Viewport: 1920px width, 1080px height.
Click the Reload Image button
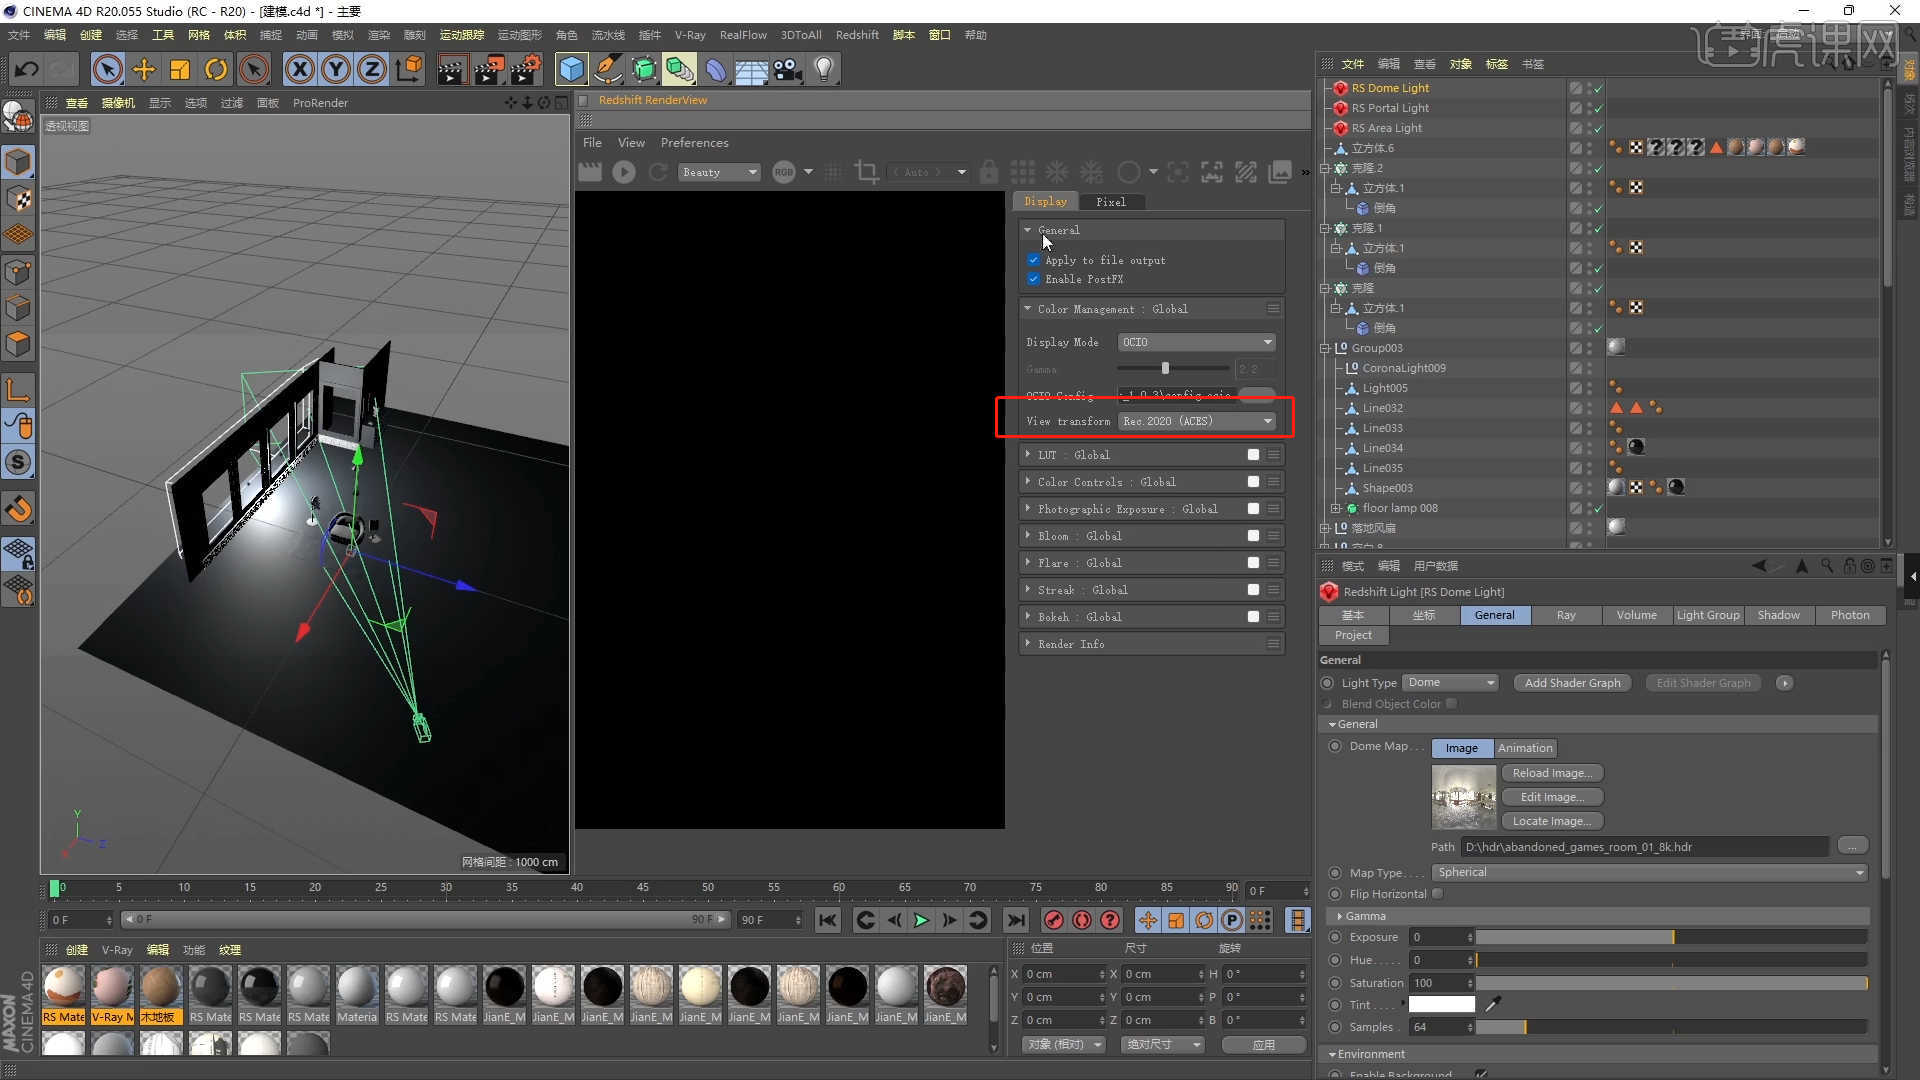click(1552, 772)
